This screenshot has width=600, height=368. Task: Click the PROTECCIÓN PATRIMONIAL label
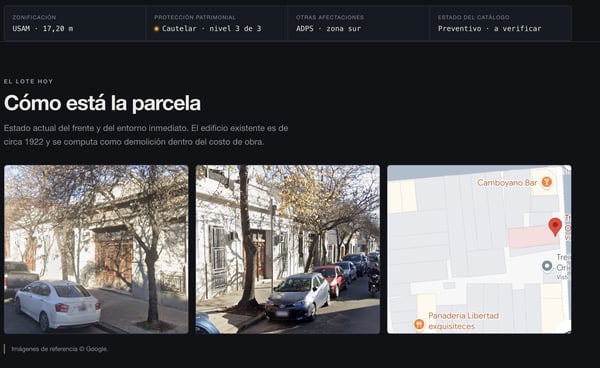click(195, 17)
